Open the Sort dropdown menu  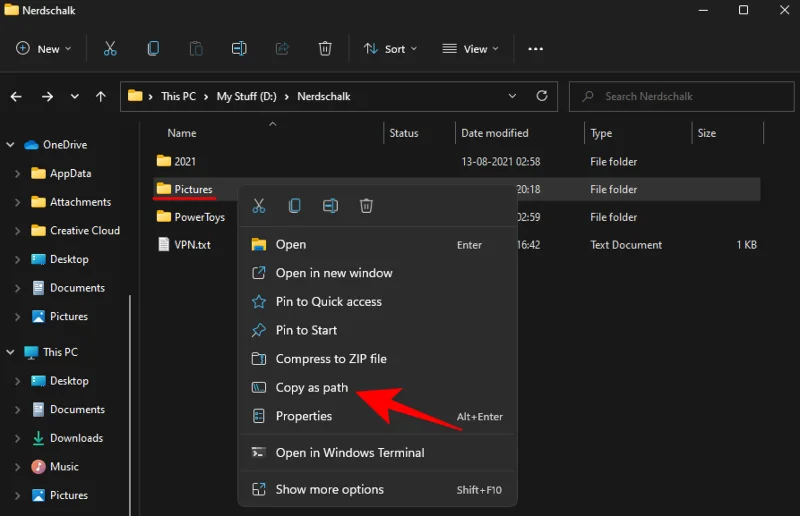pos(390,49)
